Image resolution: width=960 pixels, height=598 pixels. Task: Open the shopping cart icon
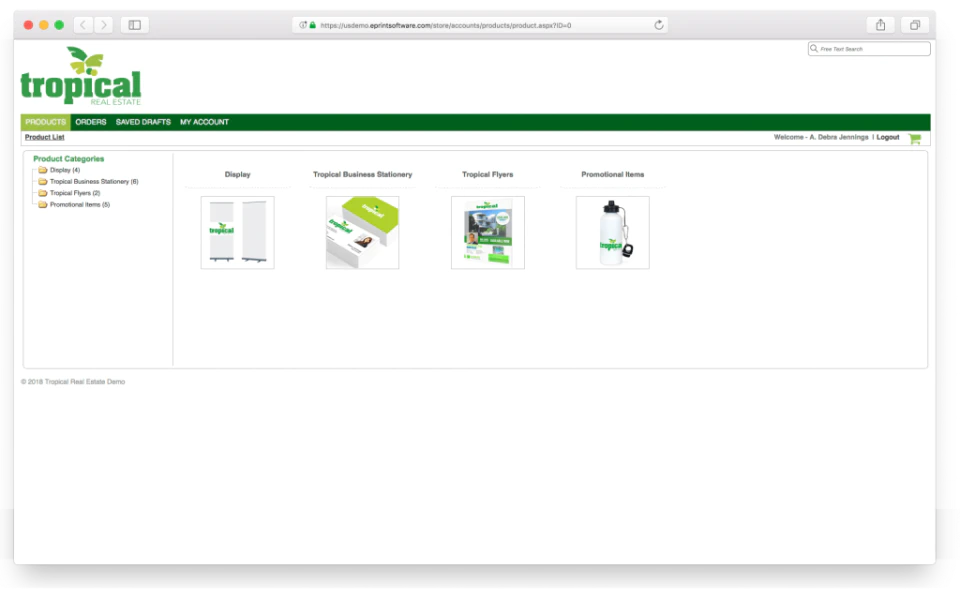point(915,139)
